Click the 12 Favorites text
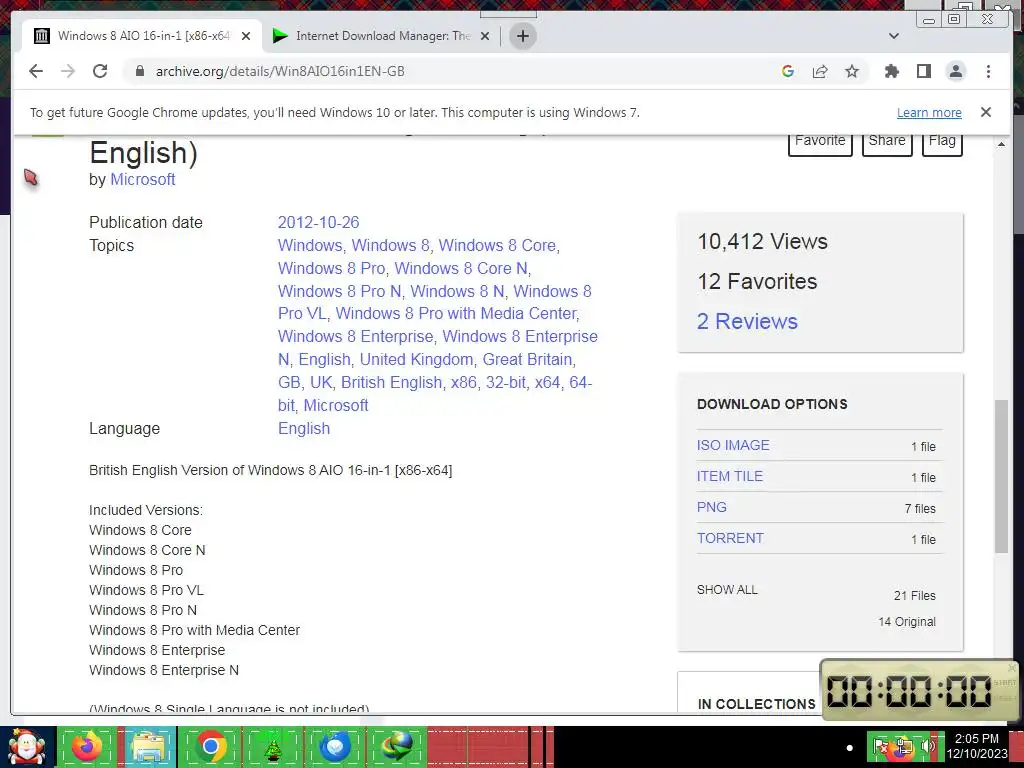The image size is (1024, 768). pos(757,281)
